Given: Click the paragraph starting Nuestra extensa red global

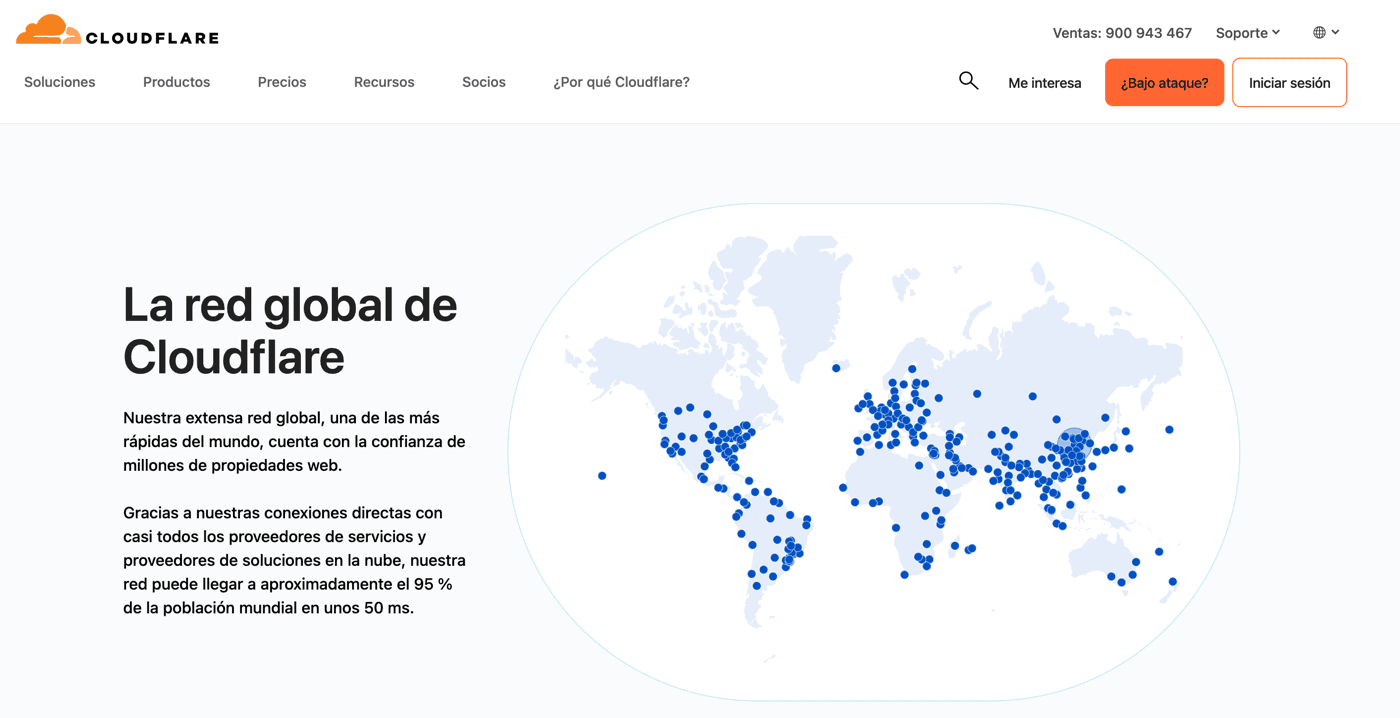Looking at the screenshot, I should [294, 441].
